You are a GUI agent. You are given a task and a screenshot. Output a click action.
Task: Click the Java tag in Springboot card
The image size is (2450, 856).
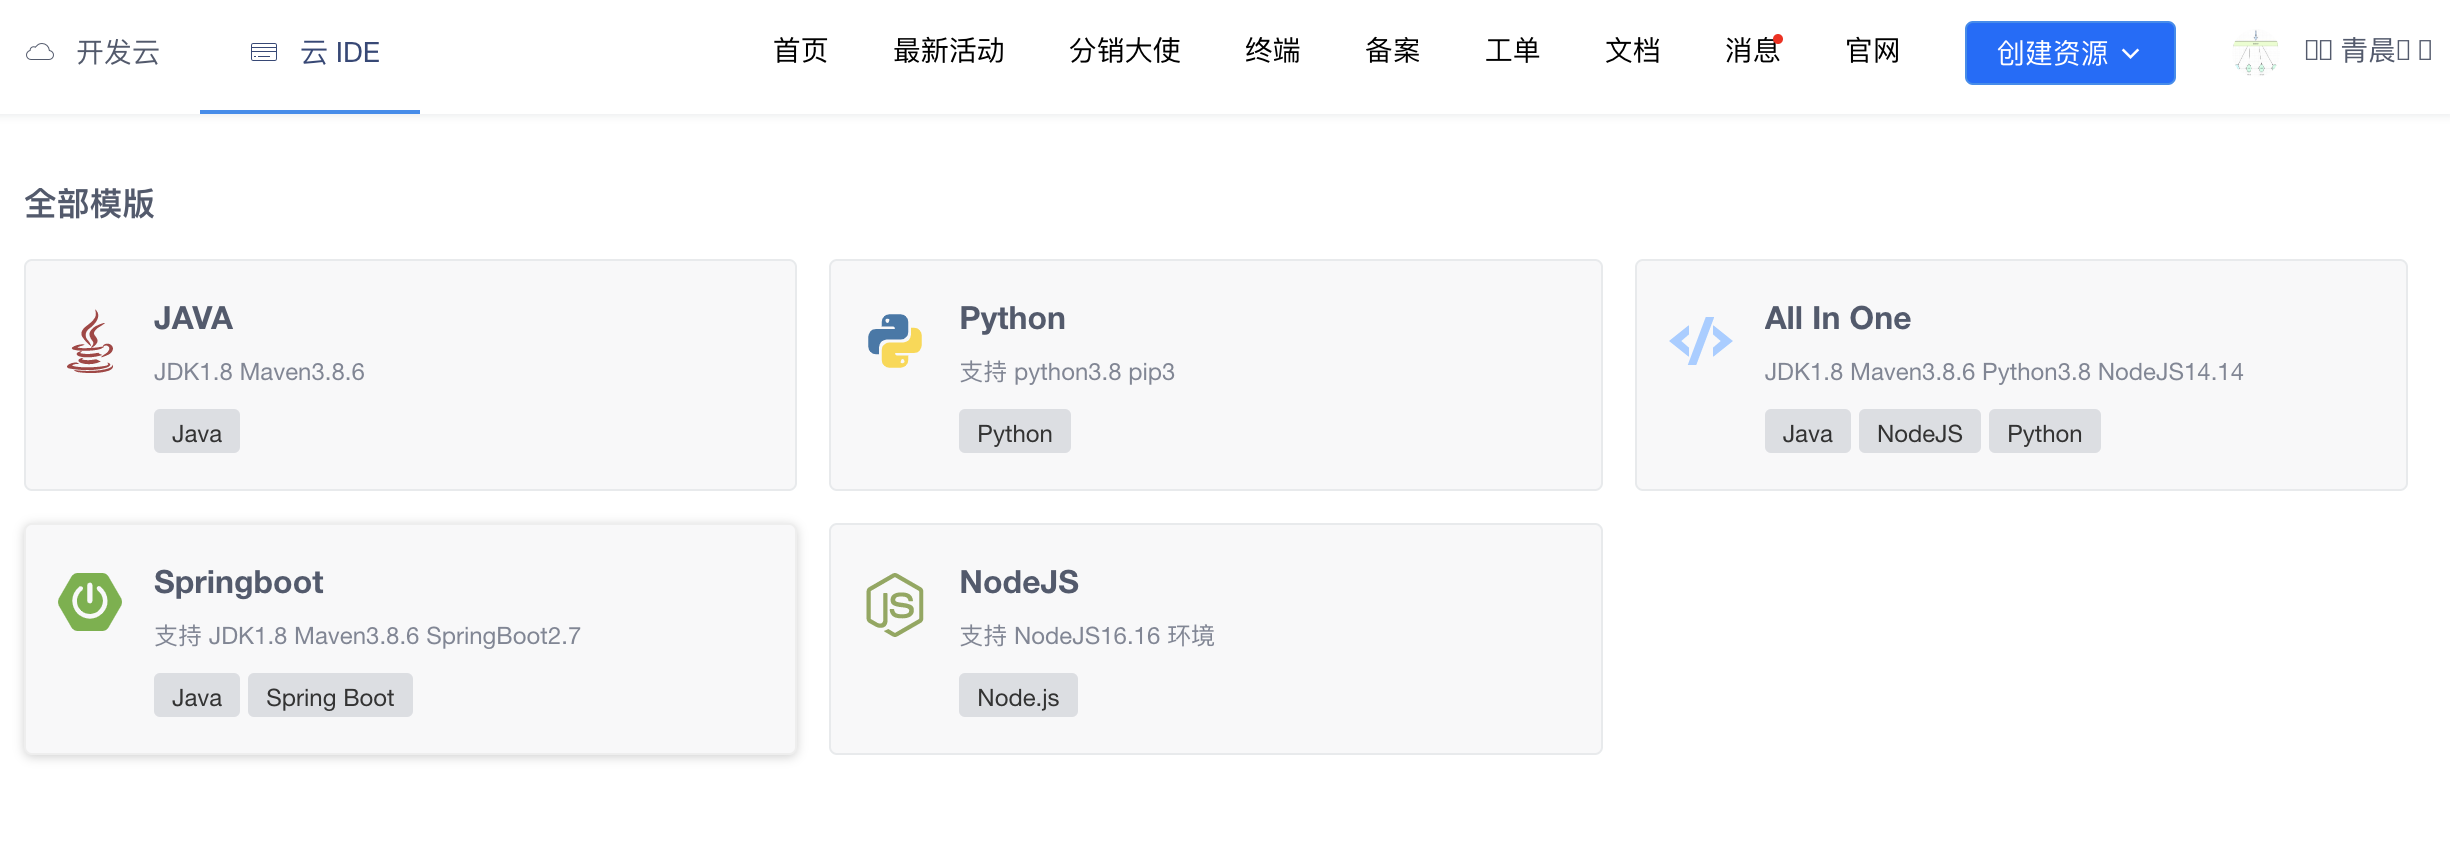click(197, 696)
